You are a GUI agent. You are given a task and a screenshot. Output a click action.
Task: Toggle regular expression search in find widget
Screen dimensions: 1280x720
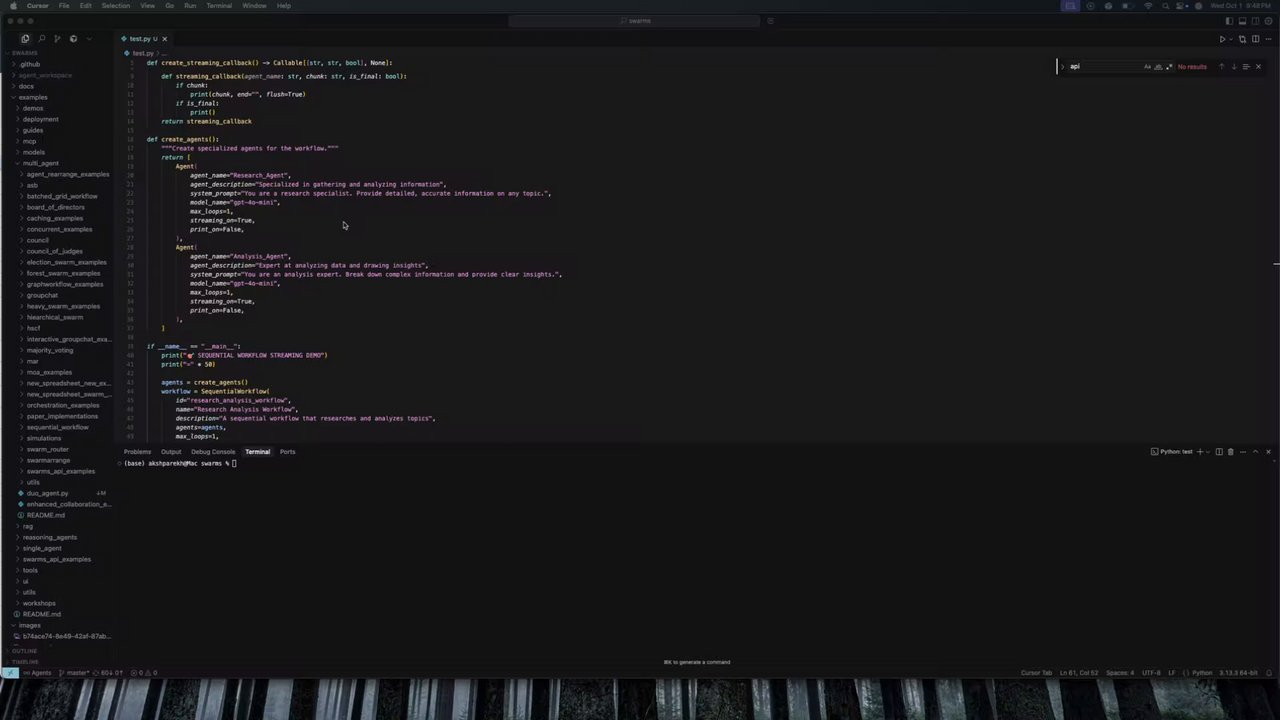1169,67
